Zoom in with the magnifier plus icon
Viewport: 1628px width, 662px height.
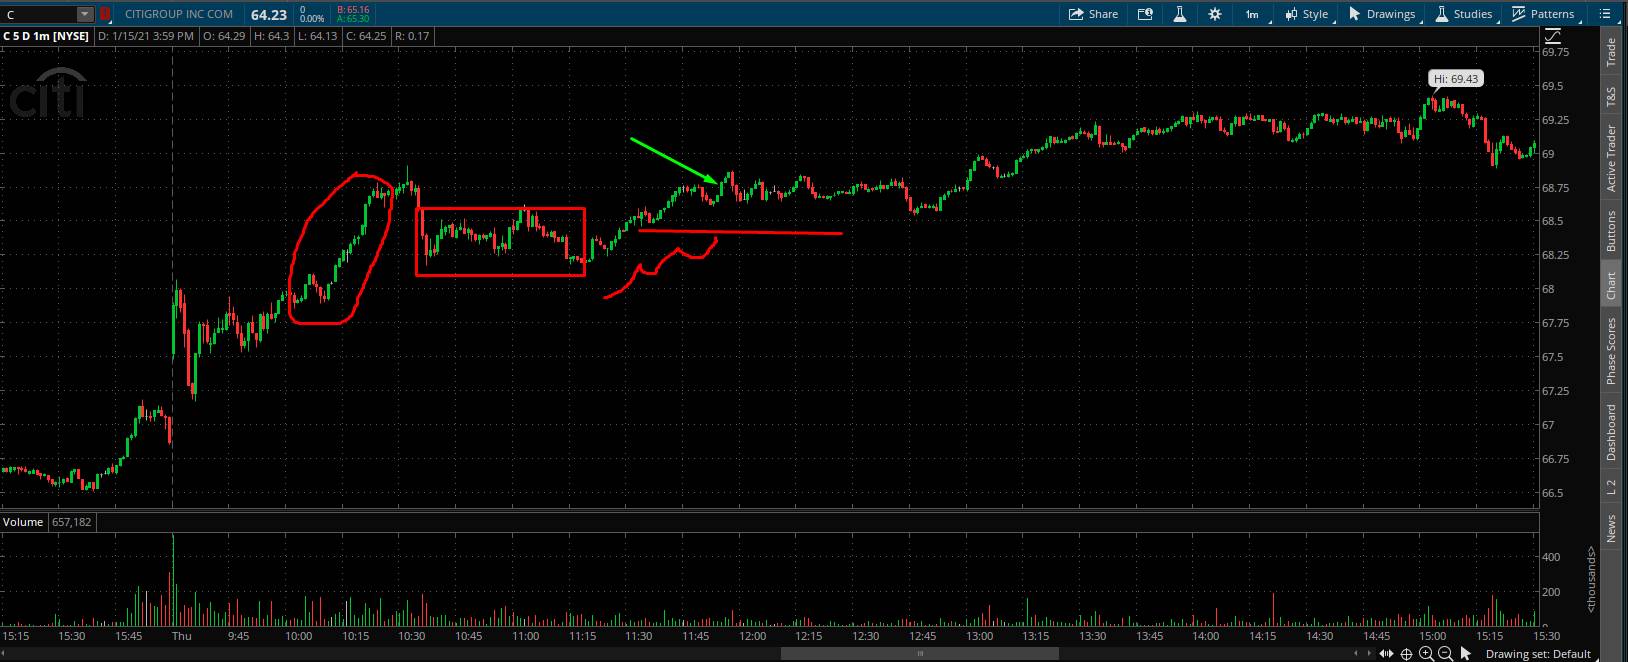pos(1426,654)
